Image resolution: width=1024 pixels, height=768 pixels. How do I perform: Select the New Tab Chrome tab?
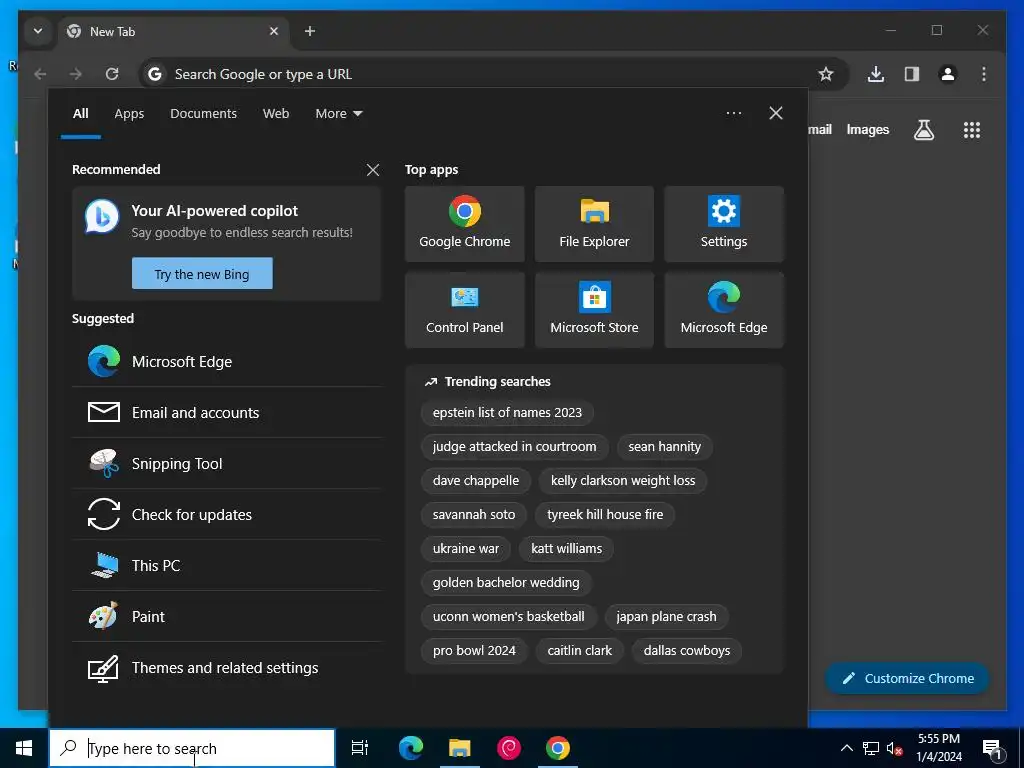[x=173, y=31]
